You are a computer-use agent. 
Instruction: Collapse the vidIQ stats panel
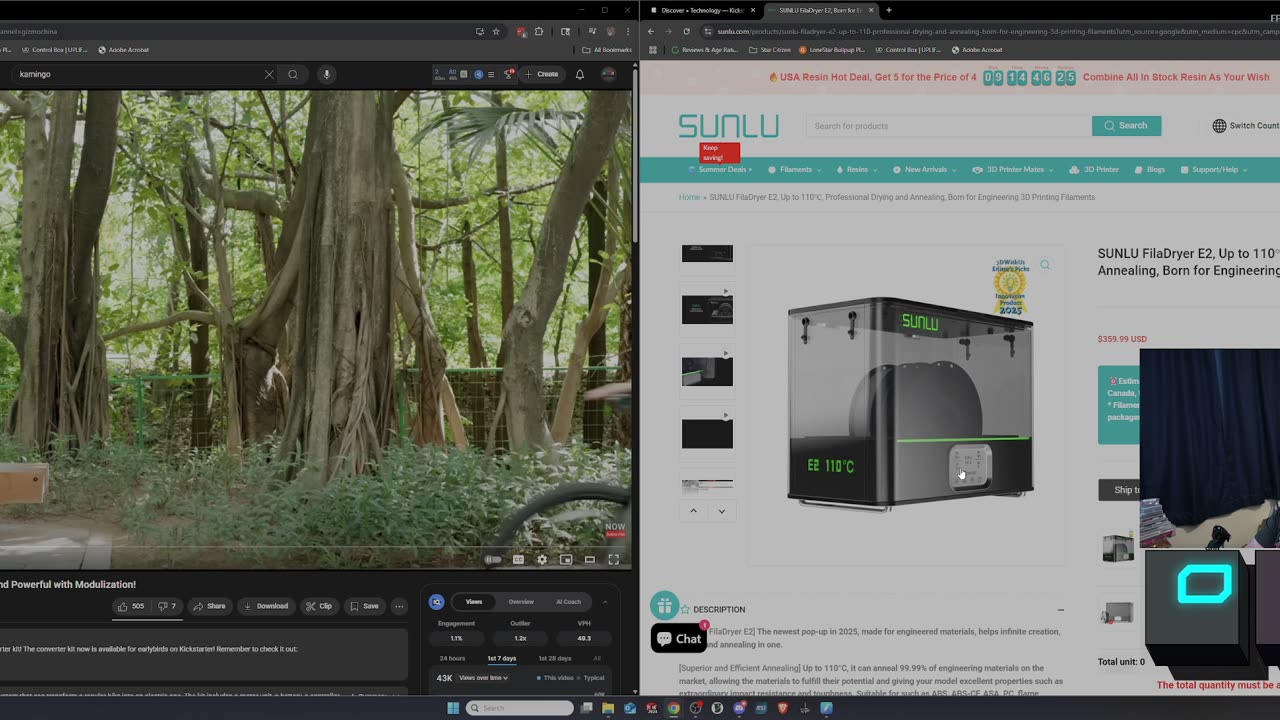pos(605,602)
